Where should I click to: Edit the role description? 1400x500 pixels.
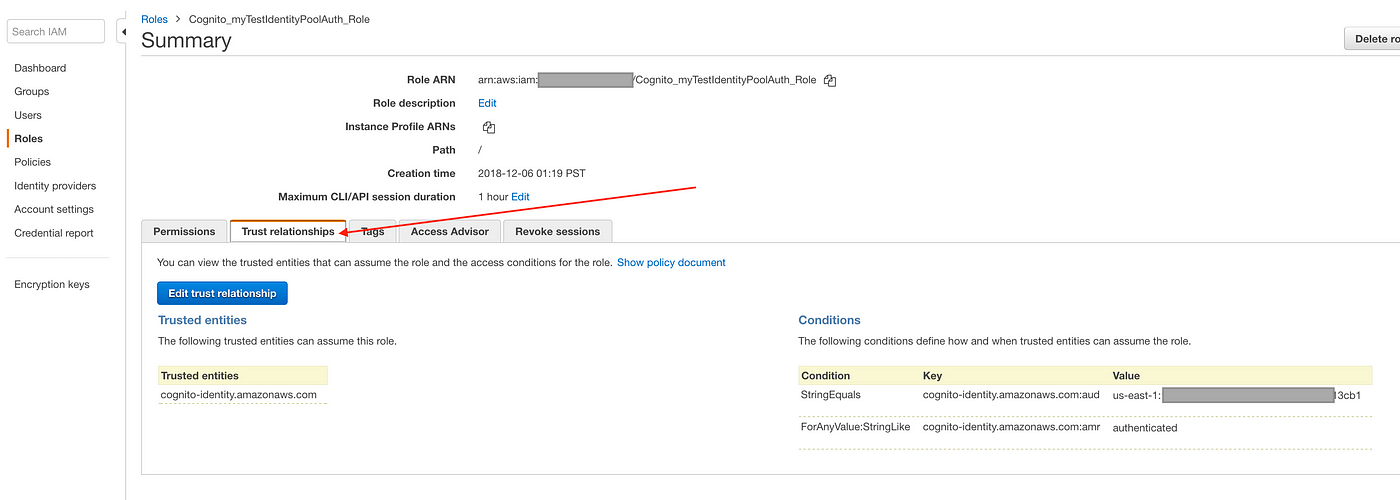click(487, 103)
